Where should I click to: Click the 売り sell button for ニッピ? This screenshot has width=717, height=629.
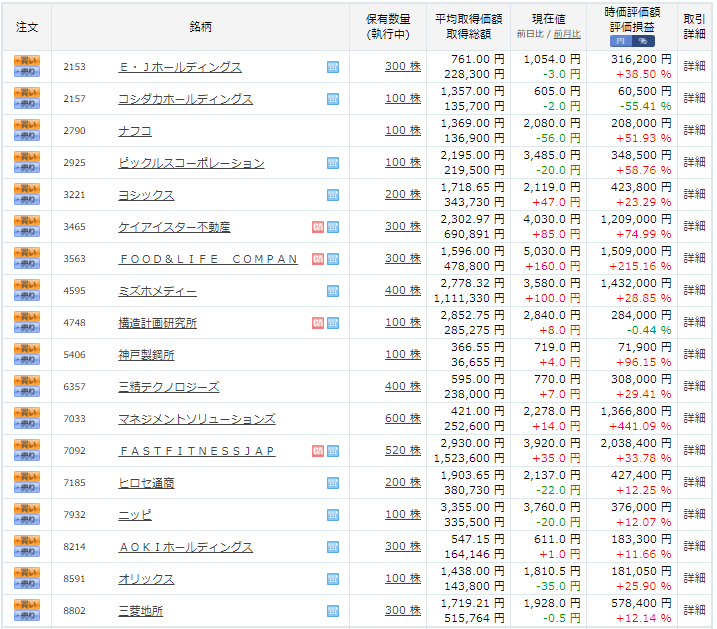tap(27, 520)
